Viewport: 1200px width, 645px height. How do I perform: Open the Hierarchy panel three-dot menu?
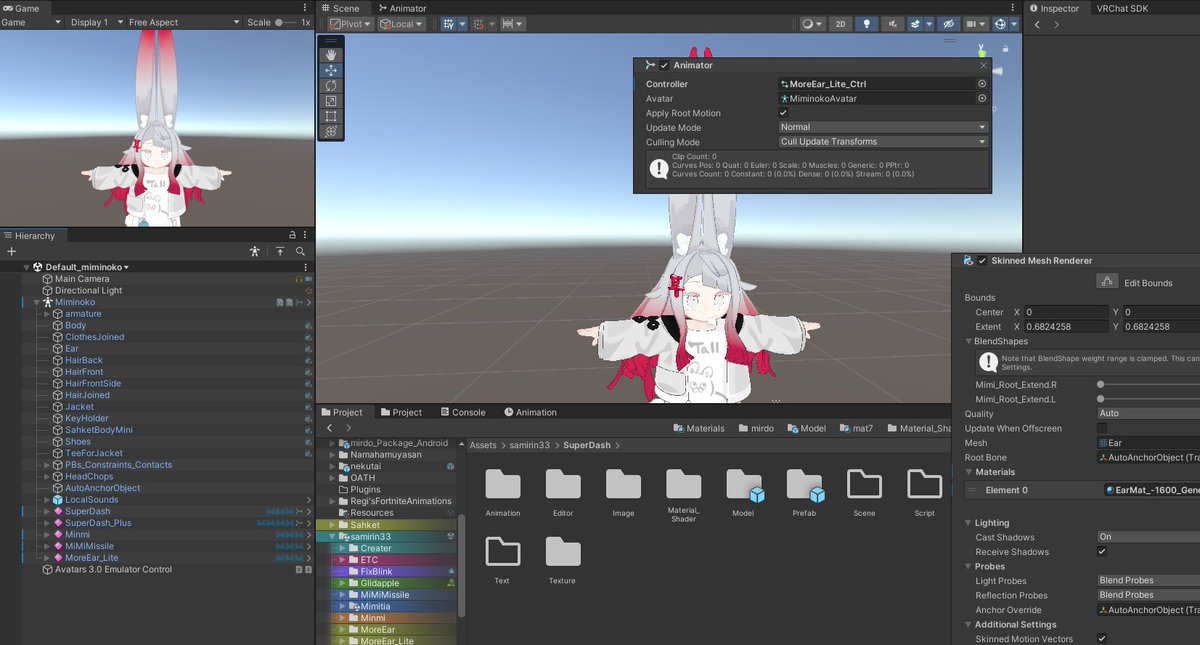(x=306, y=235)
